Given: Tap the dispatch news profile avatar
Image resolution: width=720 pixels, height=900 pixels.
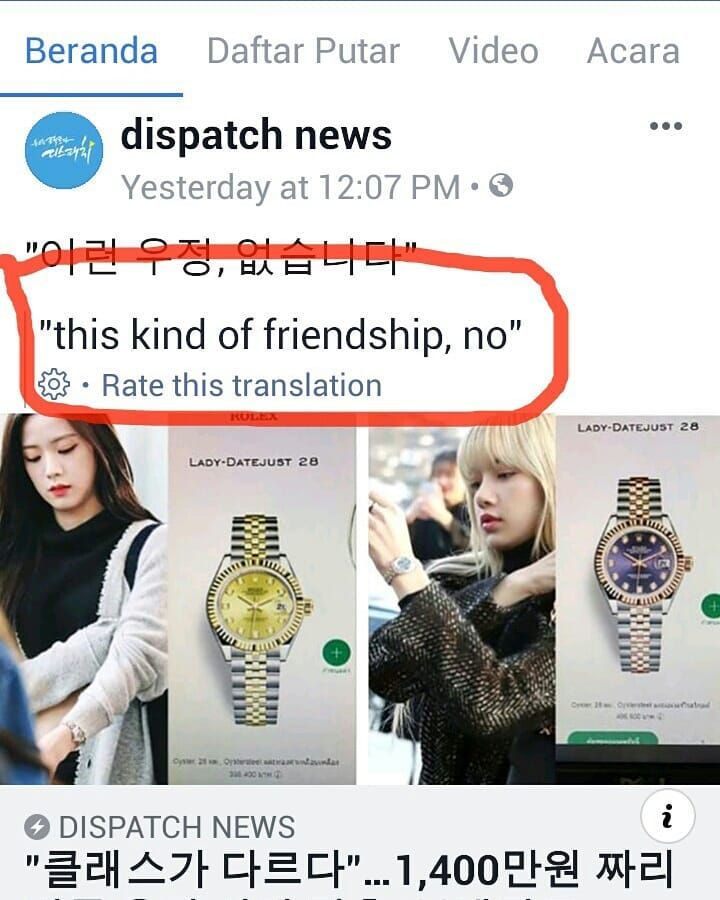Looking at the screenshot, I should (64, 150).
